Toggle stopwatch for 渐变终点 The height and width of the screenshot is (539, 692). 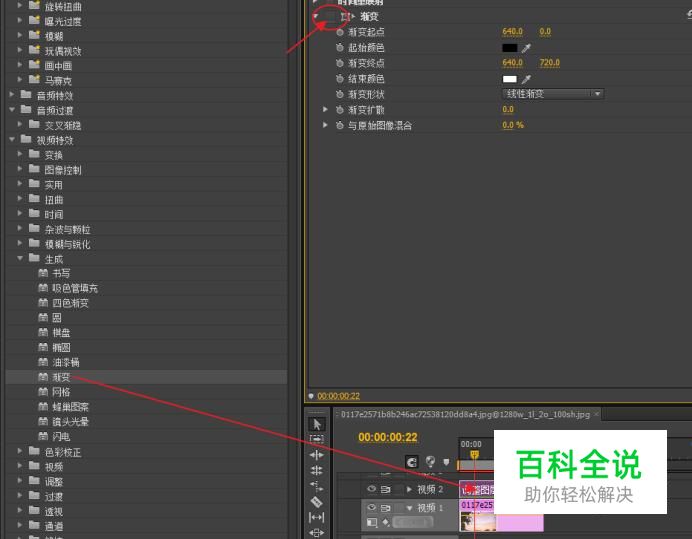[339, 63]
